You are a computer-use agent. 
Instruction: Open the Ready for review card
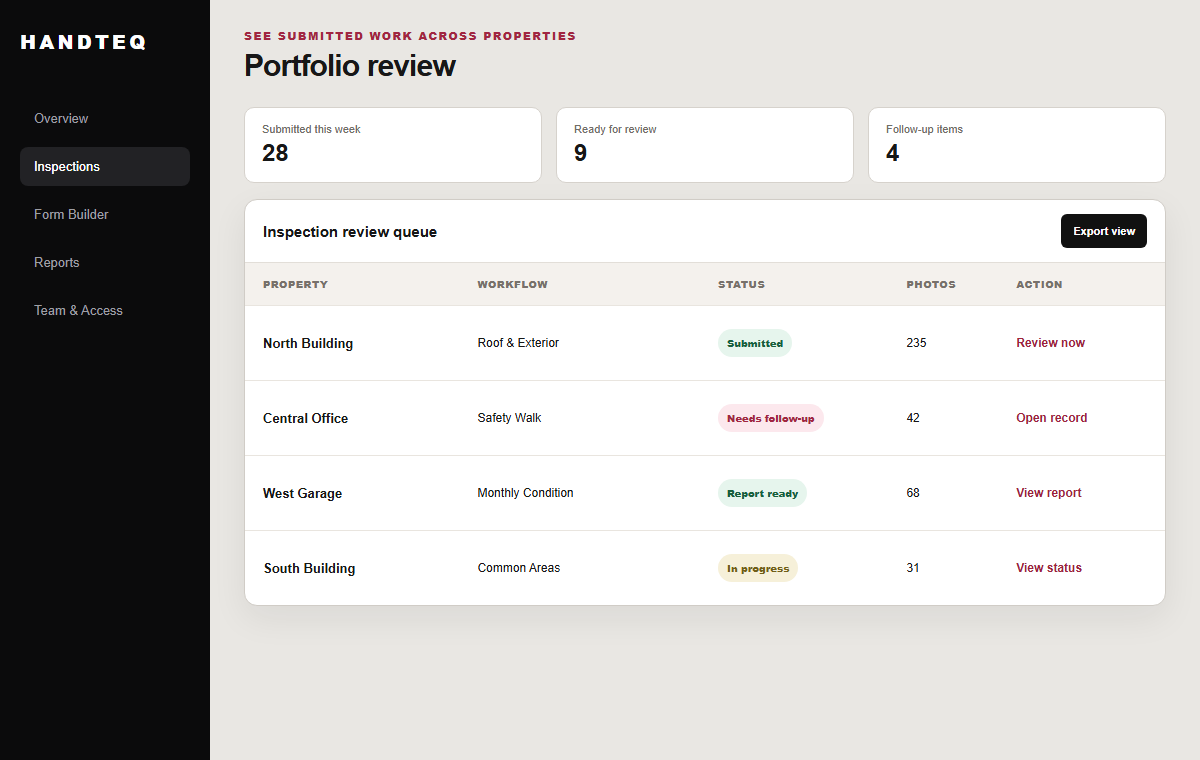pyautogui.click(x=705, y=145)
